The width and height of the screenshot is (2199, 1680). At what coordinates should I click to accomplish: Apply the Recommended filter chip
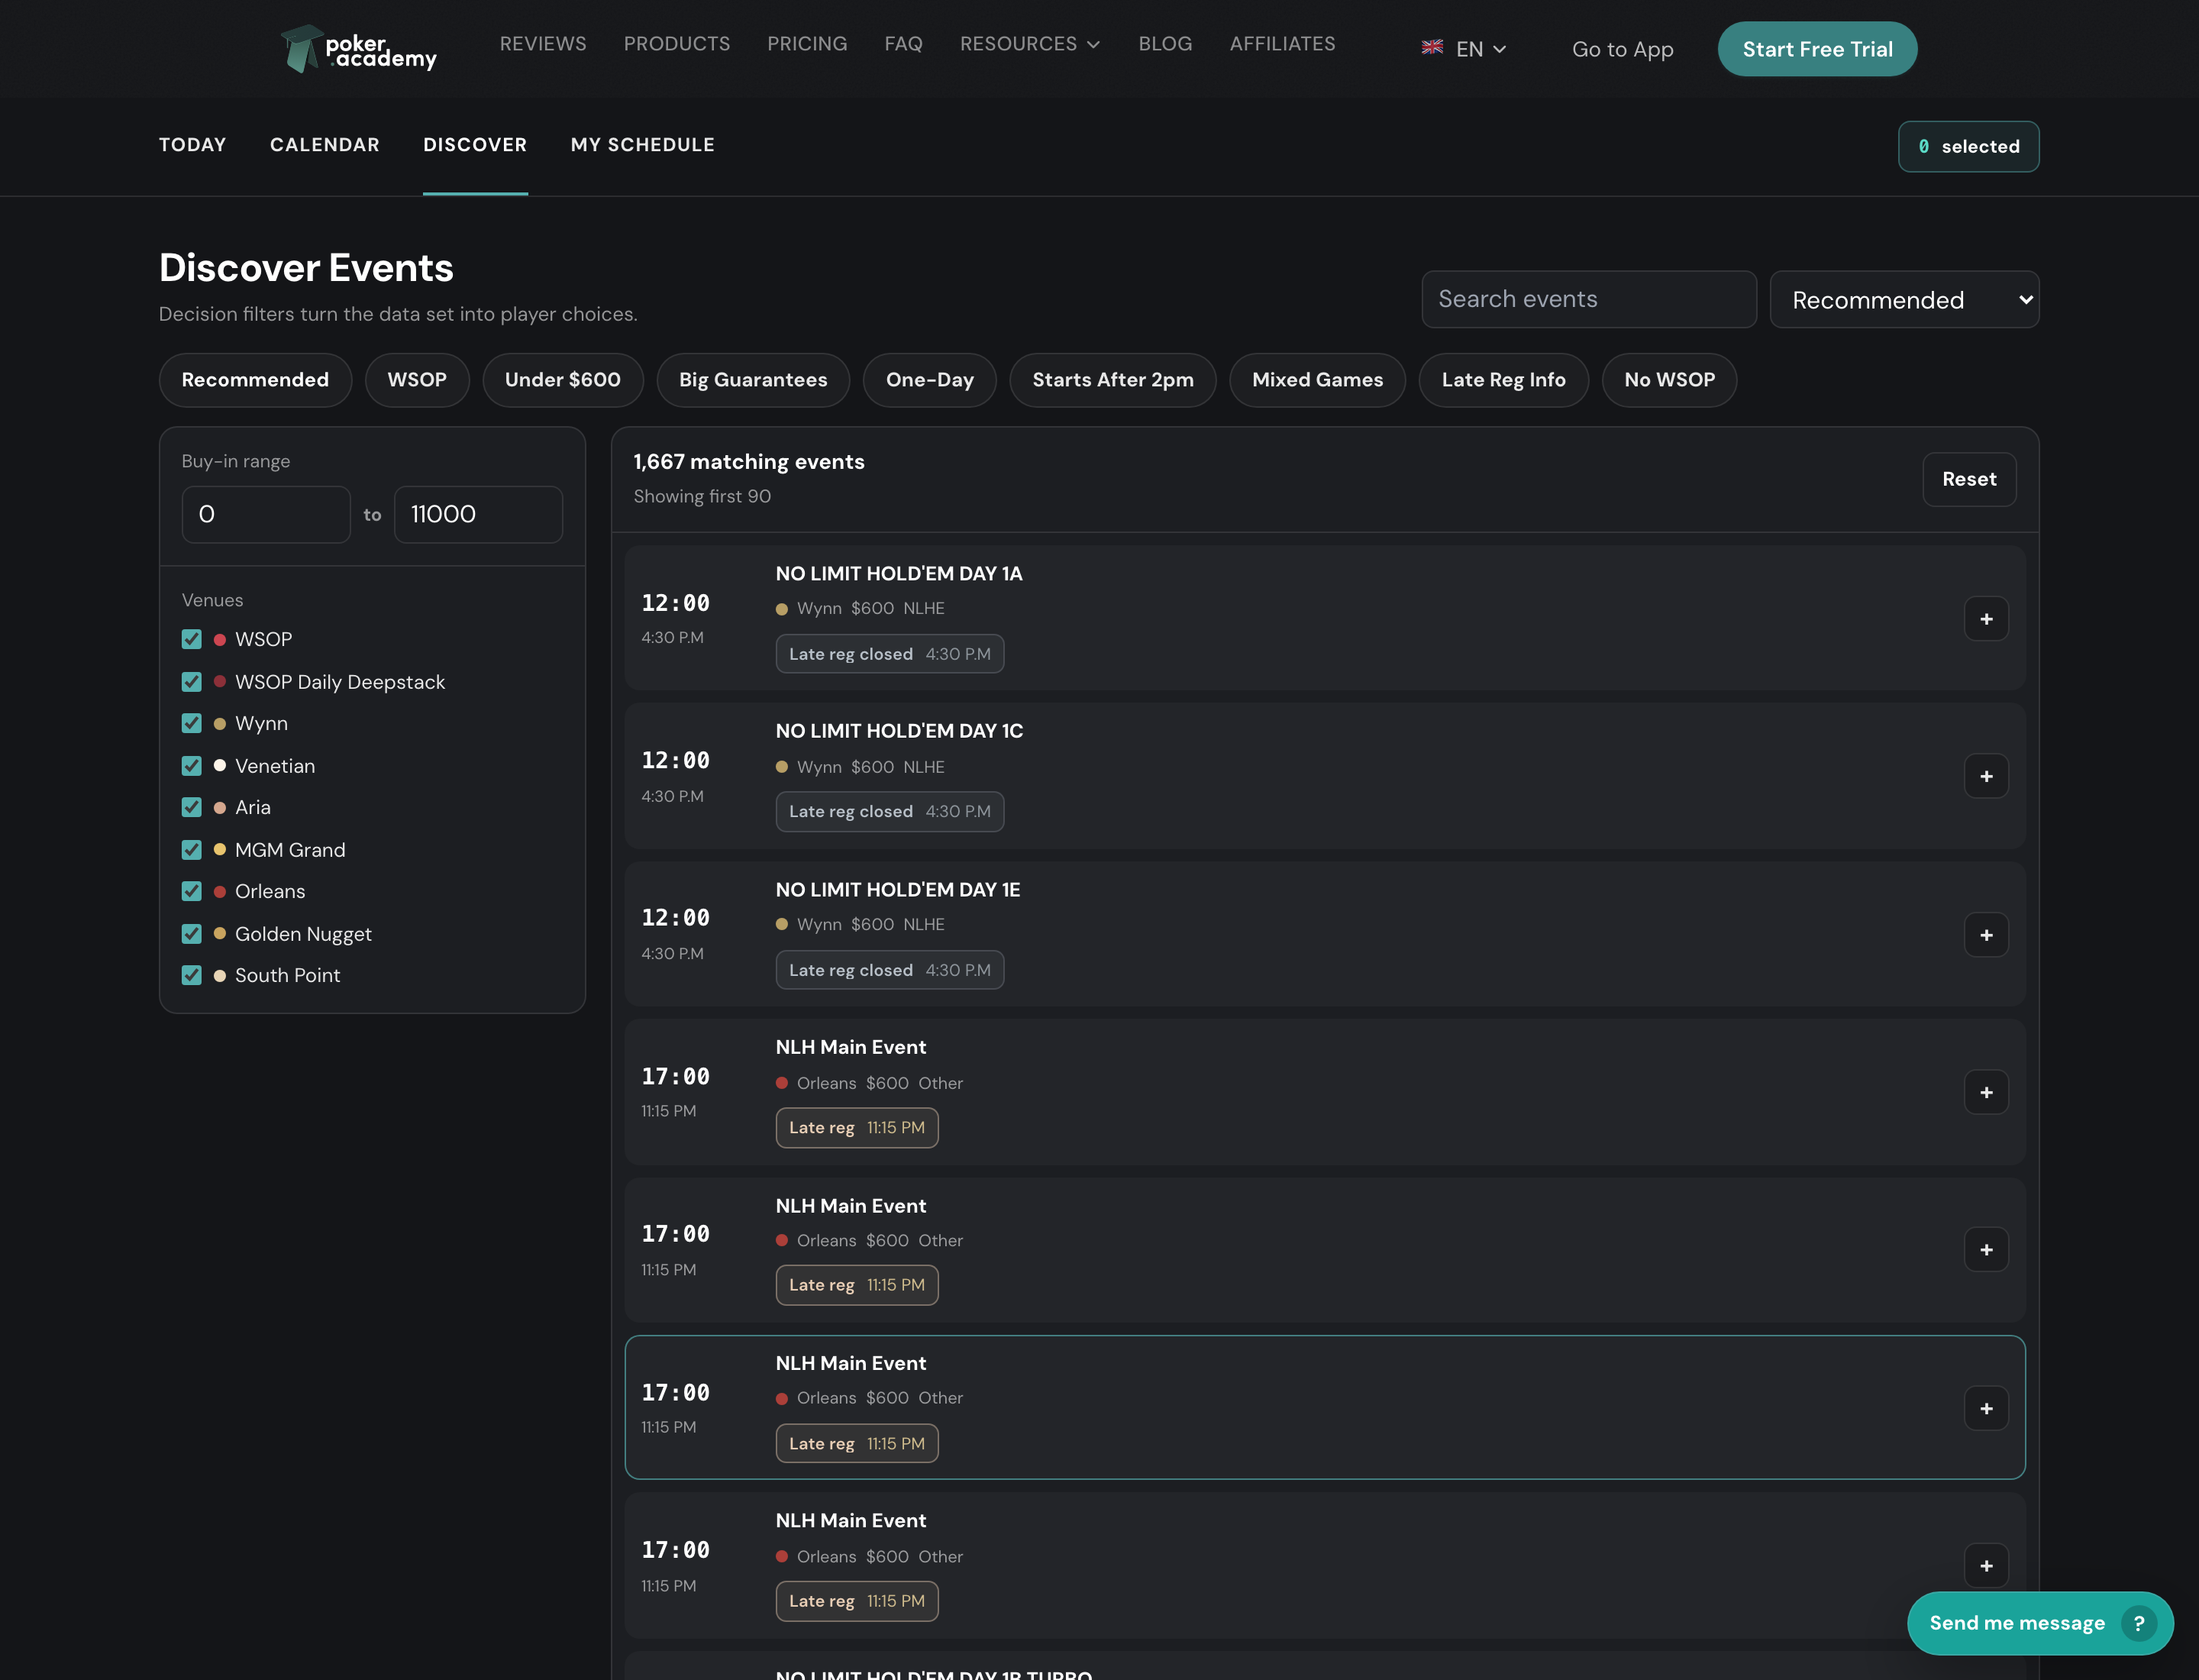(255, 380)
